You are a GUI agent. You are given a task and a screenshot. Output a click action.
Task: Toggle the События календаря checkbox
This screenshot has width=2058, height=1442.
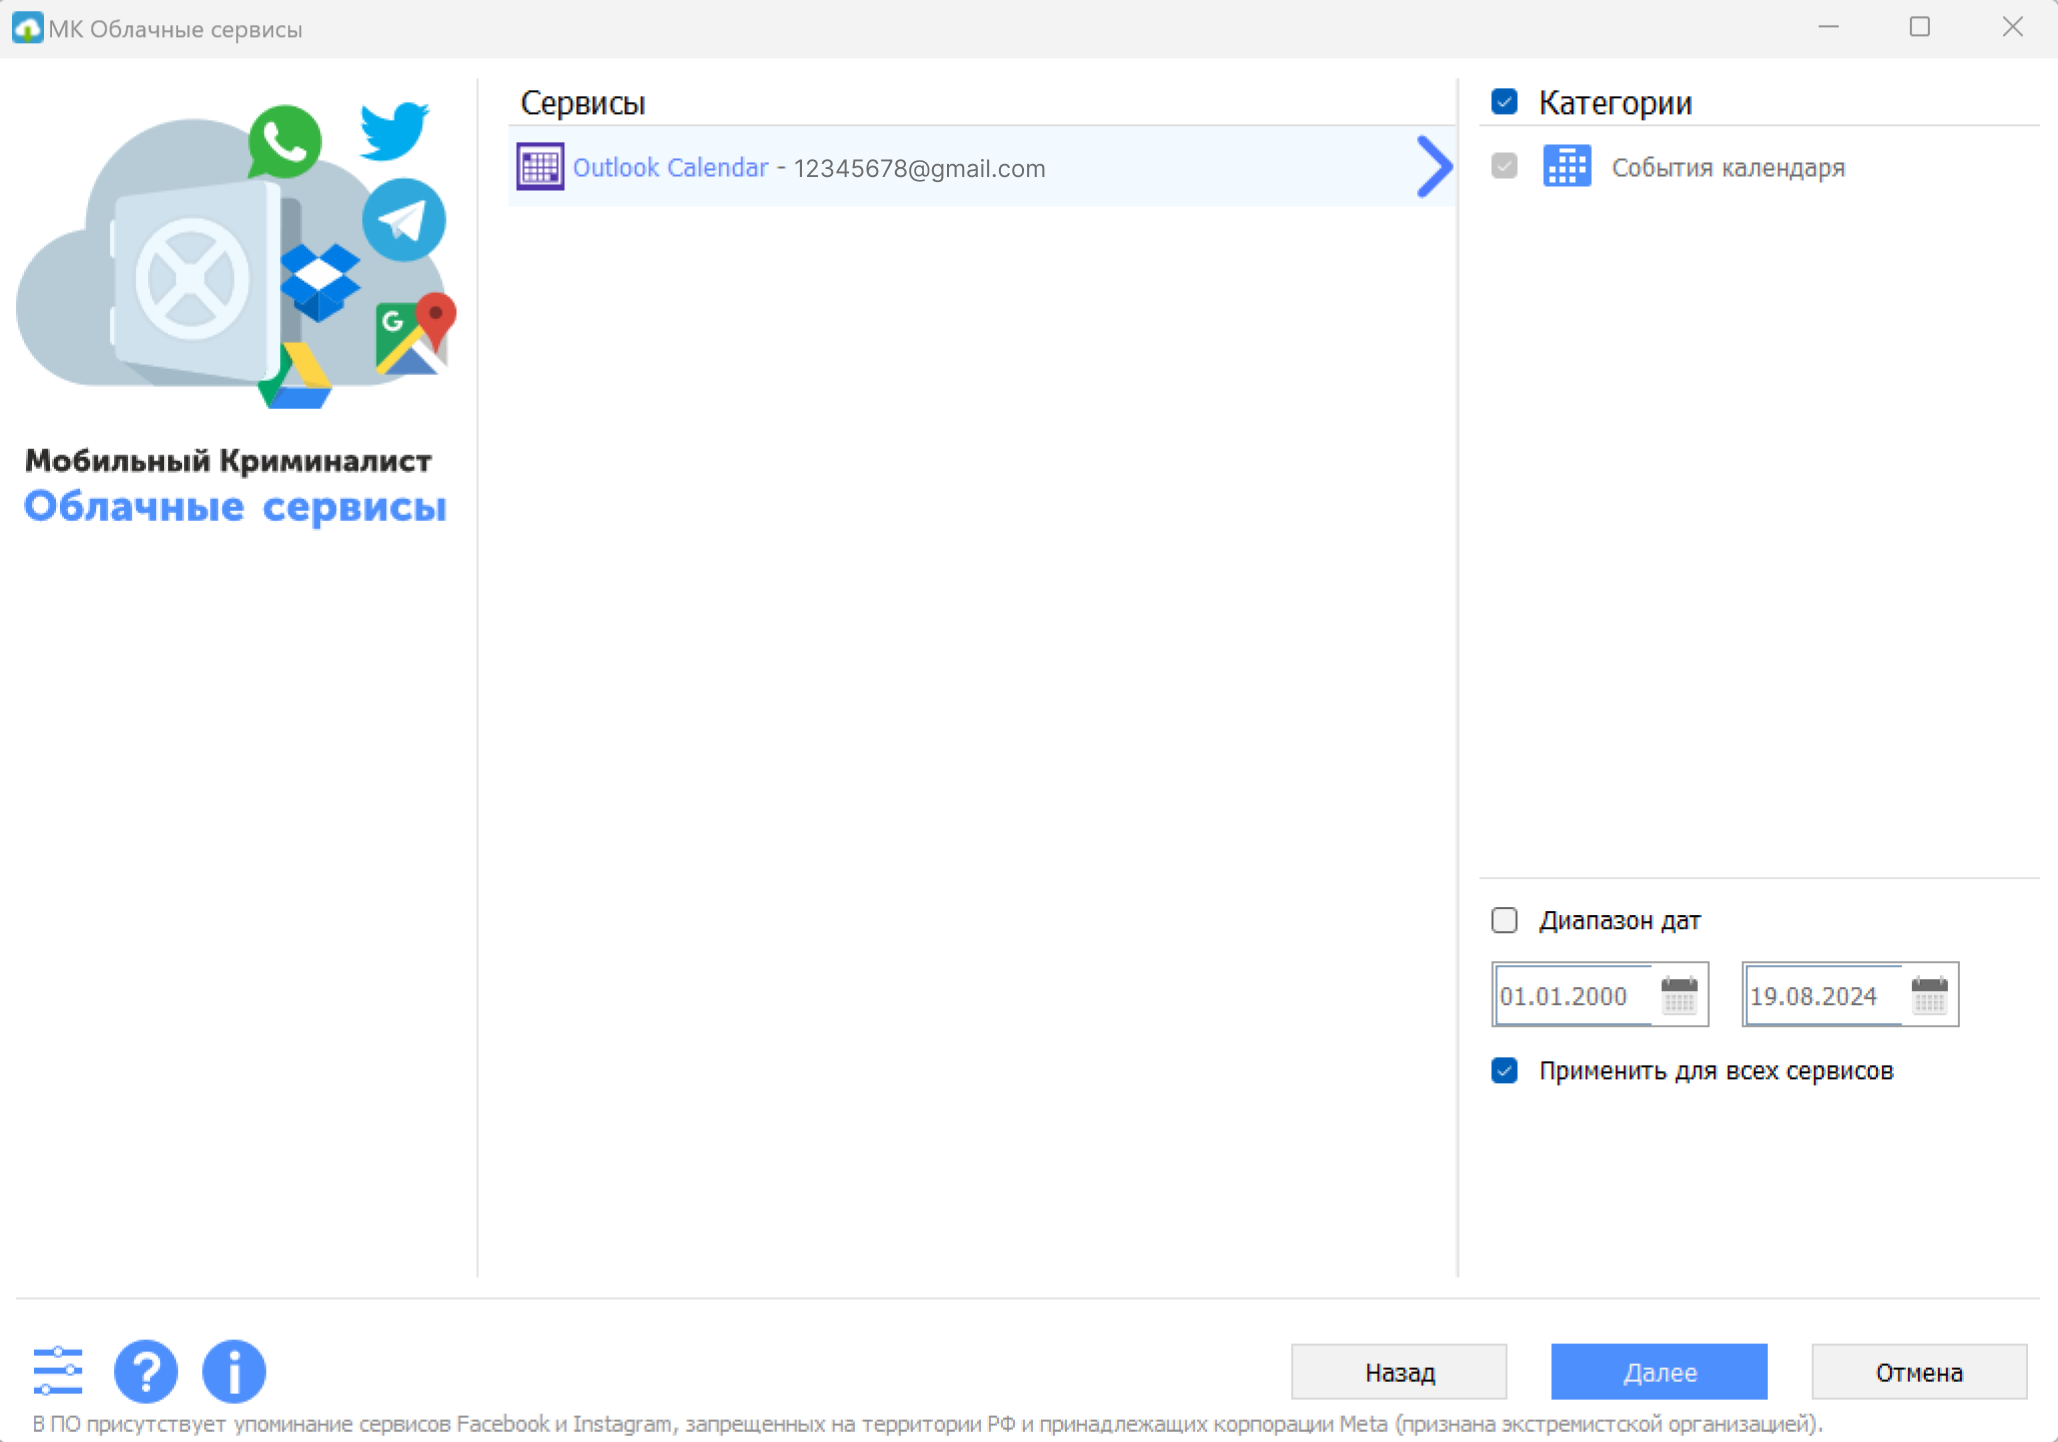coord(1504,166)
